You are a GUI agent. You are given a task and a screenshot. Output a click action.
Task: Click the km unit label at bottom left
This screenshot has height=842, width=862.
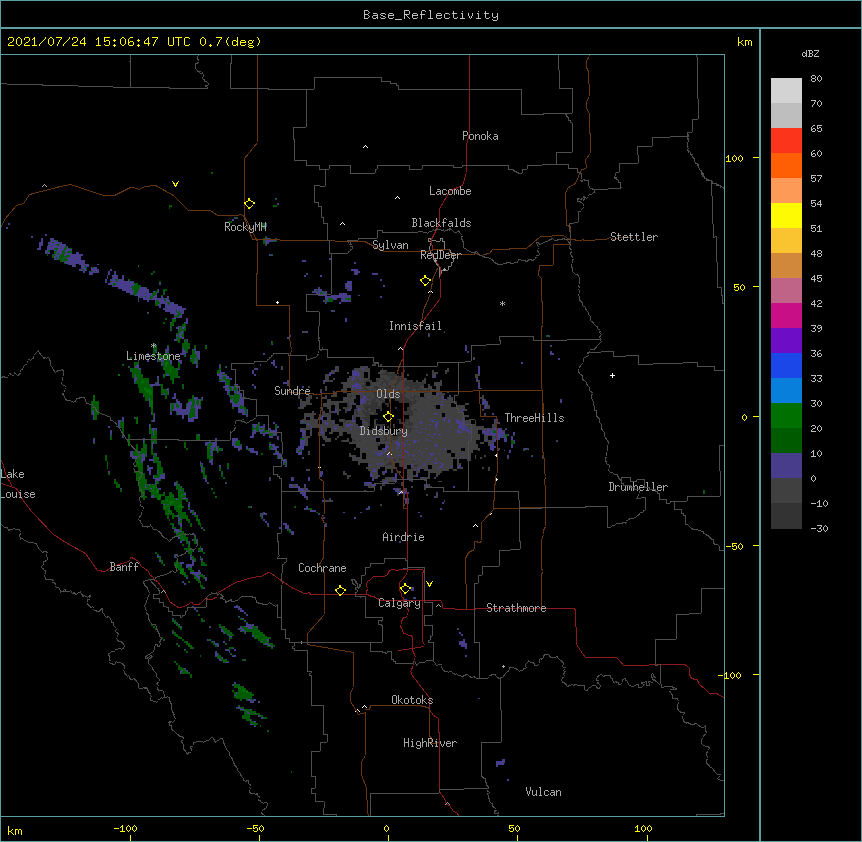pyautogui.click(x=15, y=831)
